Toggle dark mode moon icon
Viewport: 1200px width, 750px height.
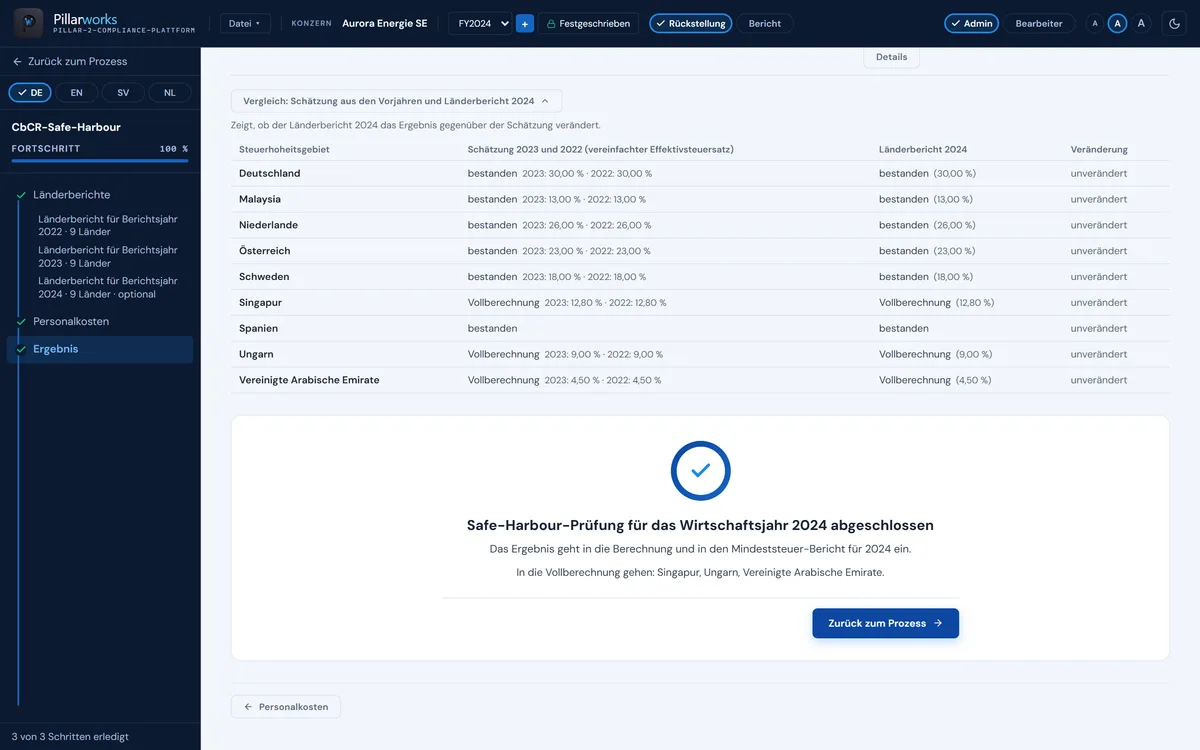tap(1175, 23)
